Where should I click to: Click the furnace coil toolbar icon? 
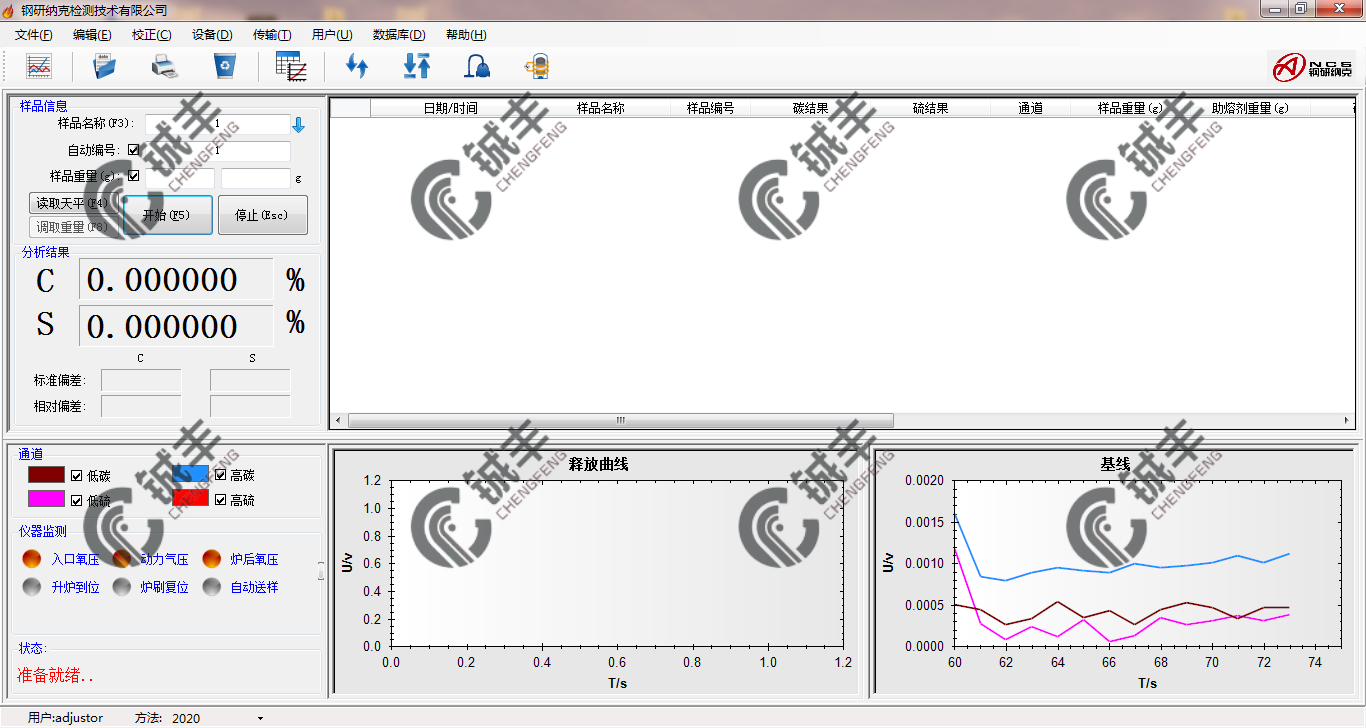[538, 67]
